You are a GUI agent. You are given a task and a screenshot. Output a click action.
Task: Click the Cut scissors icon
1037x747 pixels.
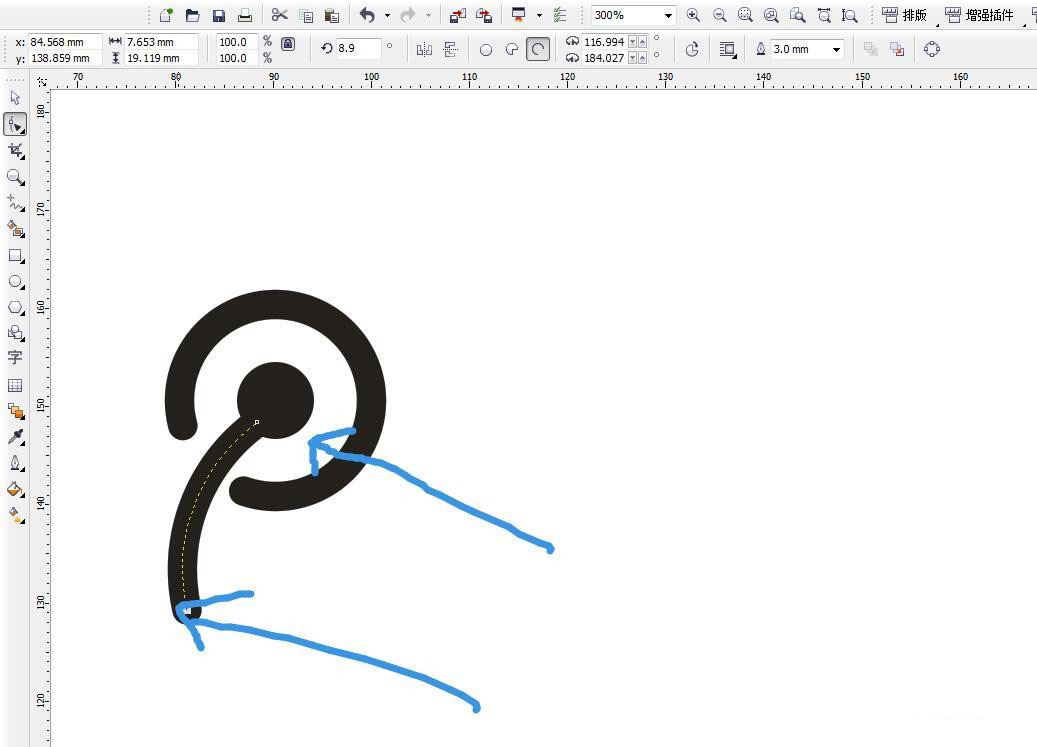click(279, 15)
